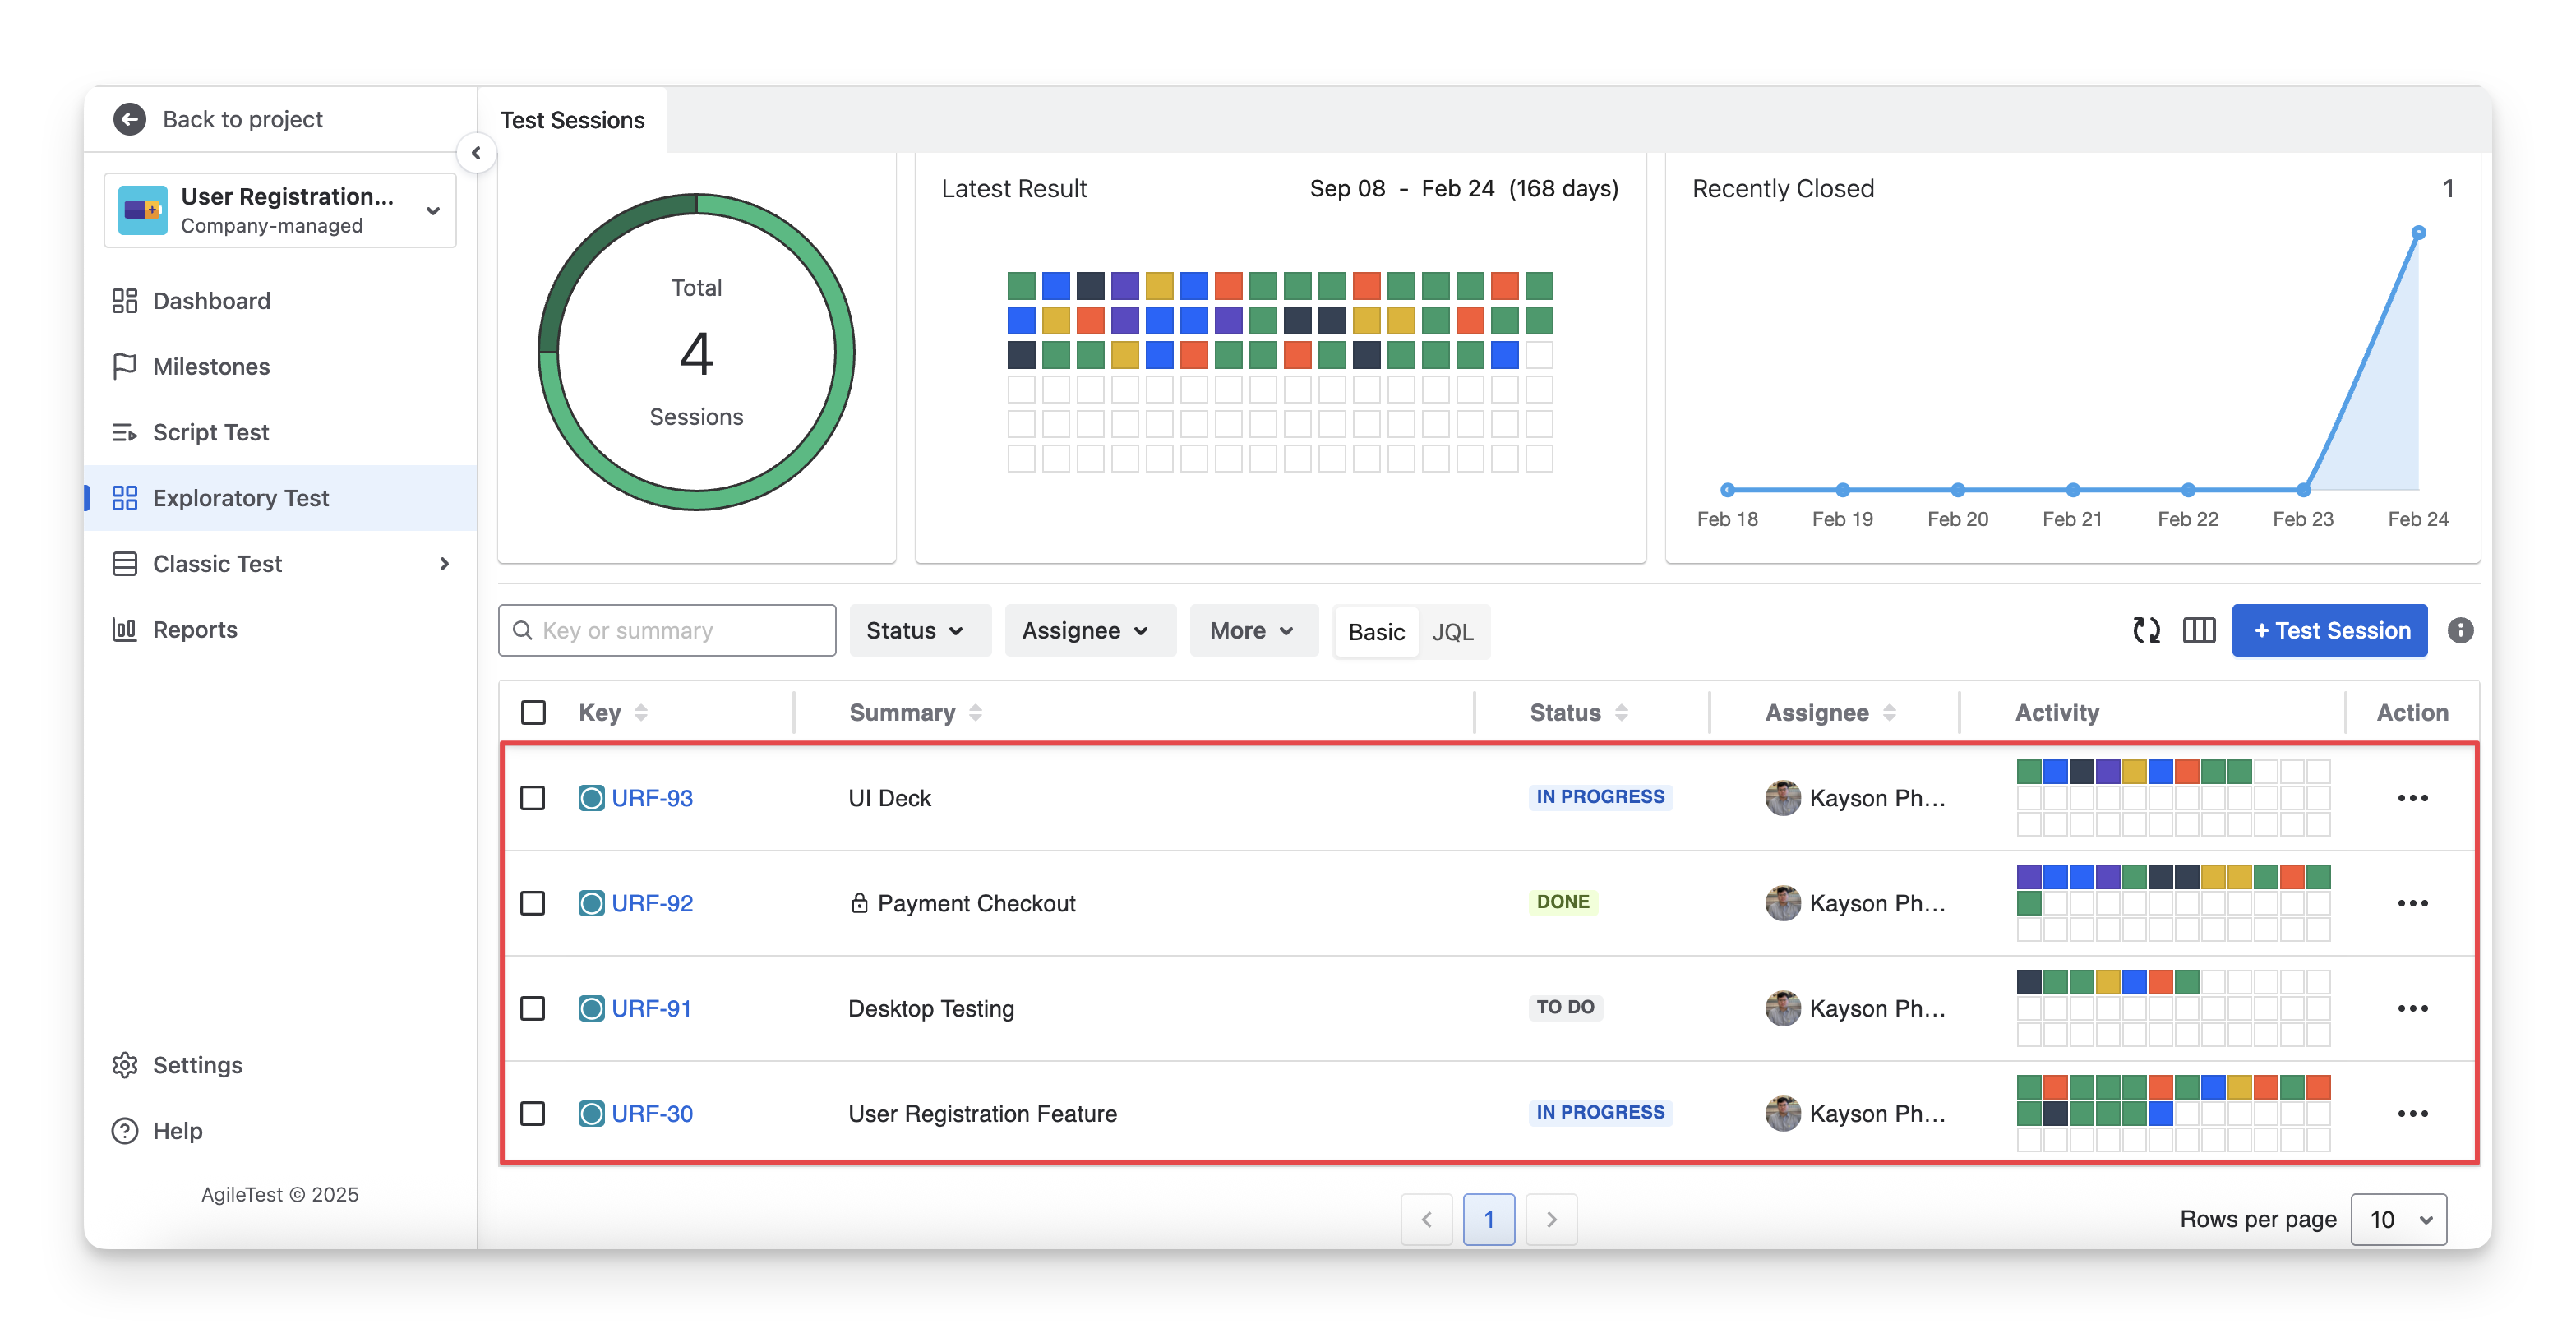Click the refresh sessions icon
Image resolution: width=2576 pixels, height=1333 pixels.
click(x=2146, y=630)
